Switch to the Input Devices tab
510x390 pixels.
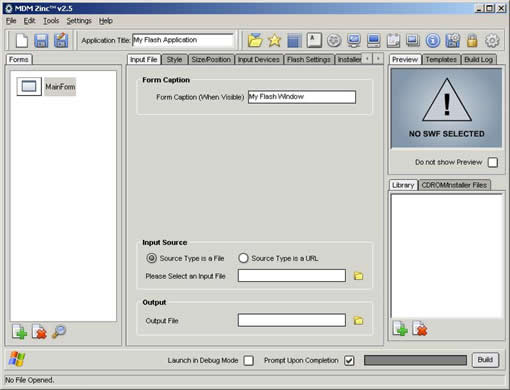pos(259,60)
